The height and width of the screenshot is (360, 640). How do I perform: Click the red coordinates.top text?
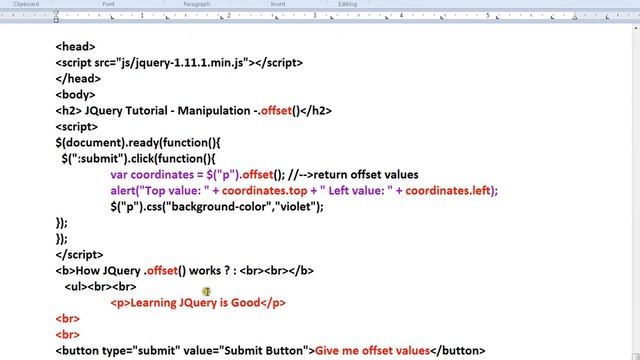click(264, 191)
